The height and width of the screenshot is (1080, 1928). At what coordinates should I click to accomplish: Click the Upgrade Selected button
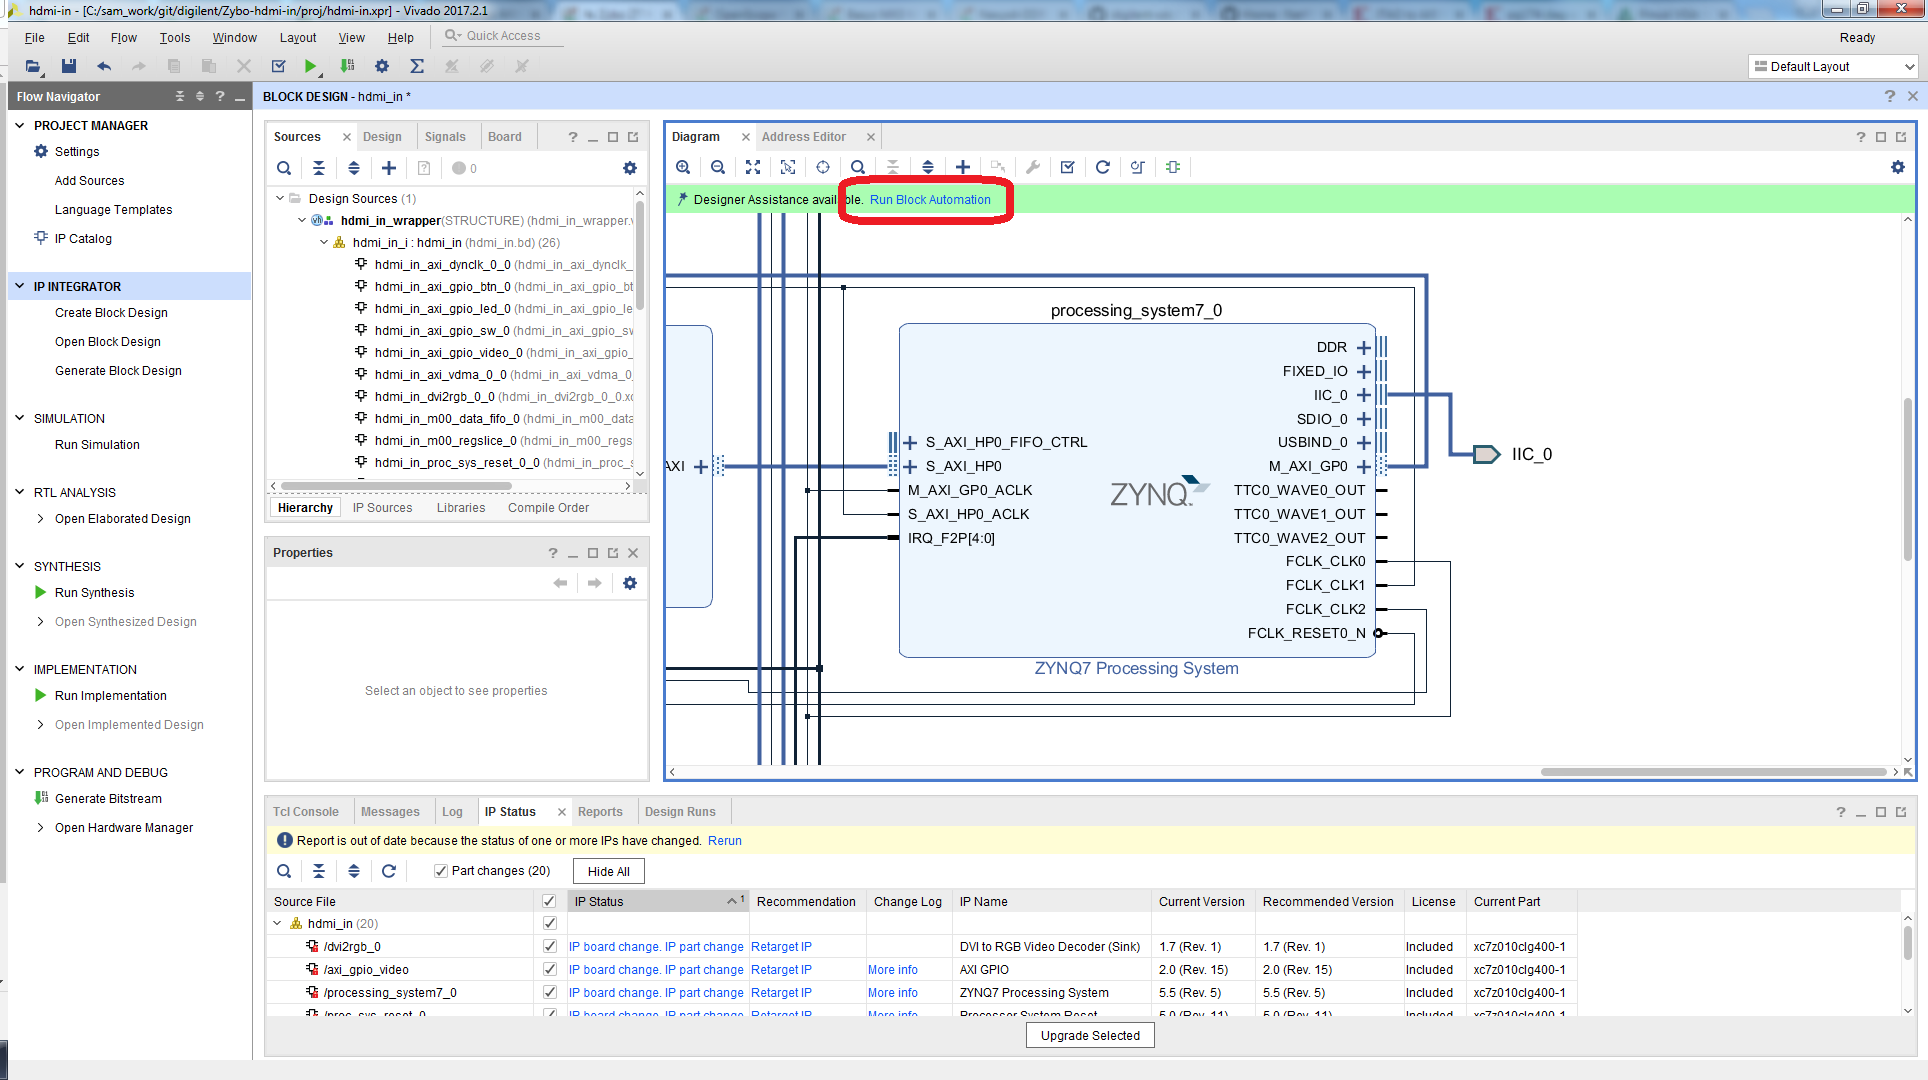(1090, 1035)
